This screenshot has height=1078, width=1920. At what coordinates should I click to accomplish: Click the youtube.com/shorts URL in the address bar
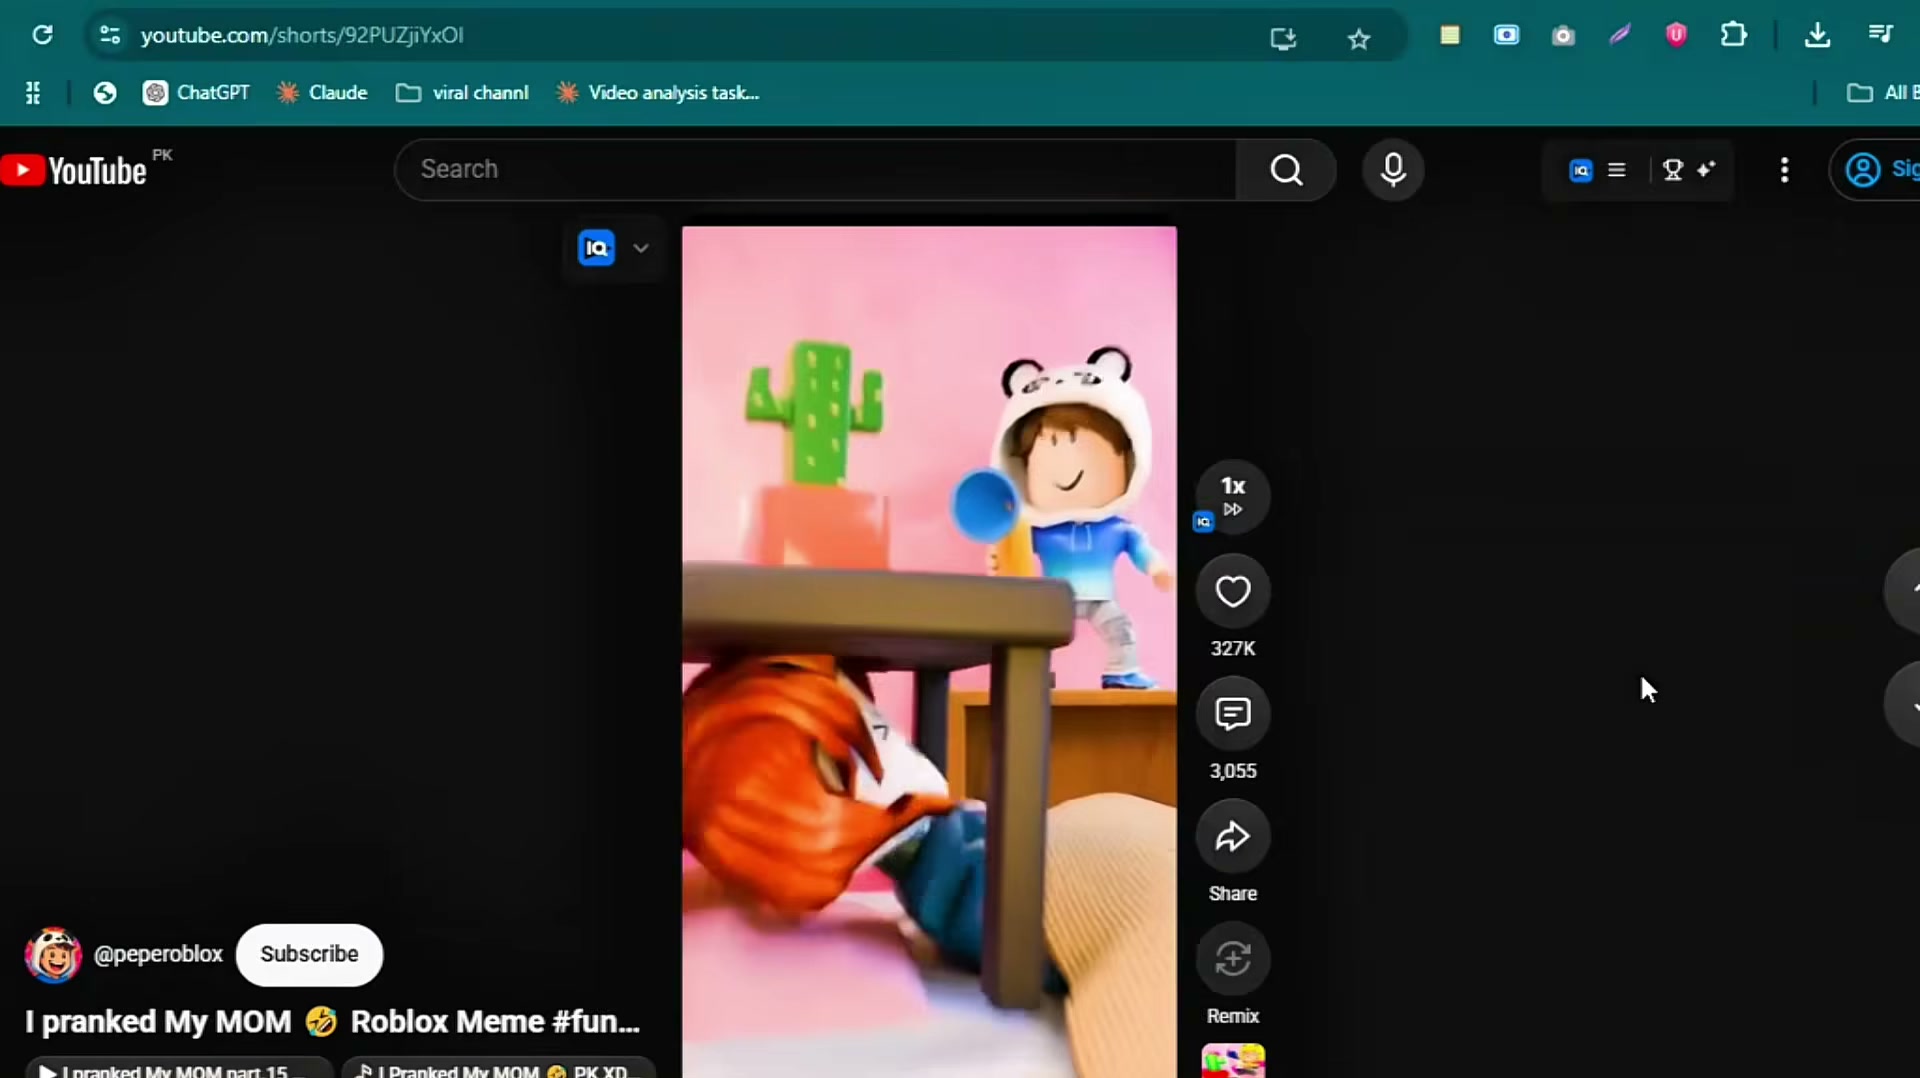tap(302, 35)
